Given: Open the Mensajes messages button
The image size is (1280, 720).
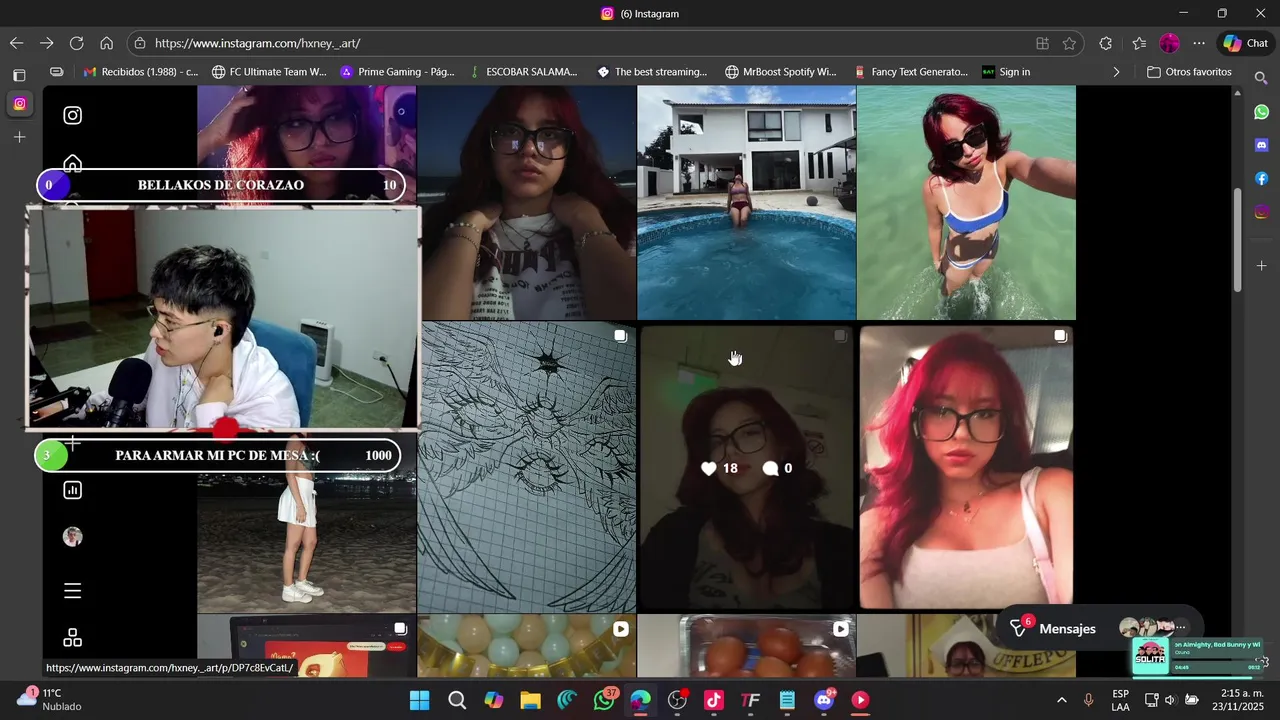Looking at the screenshot, I should click(1053, 628).
